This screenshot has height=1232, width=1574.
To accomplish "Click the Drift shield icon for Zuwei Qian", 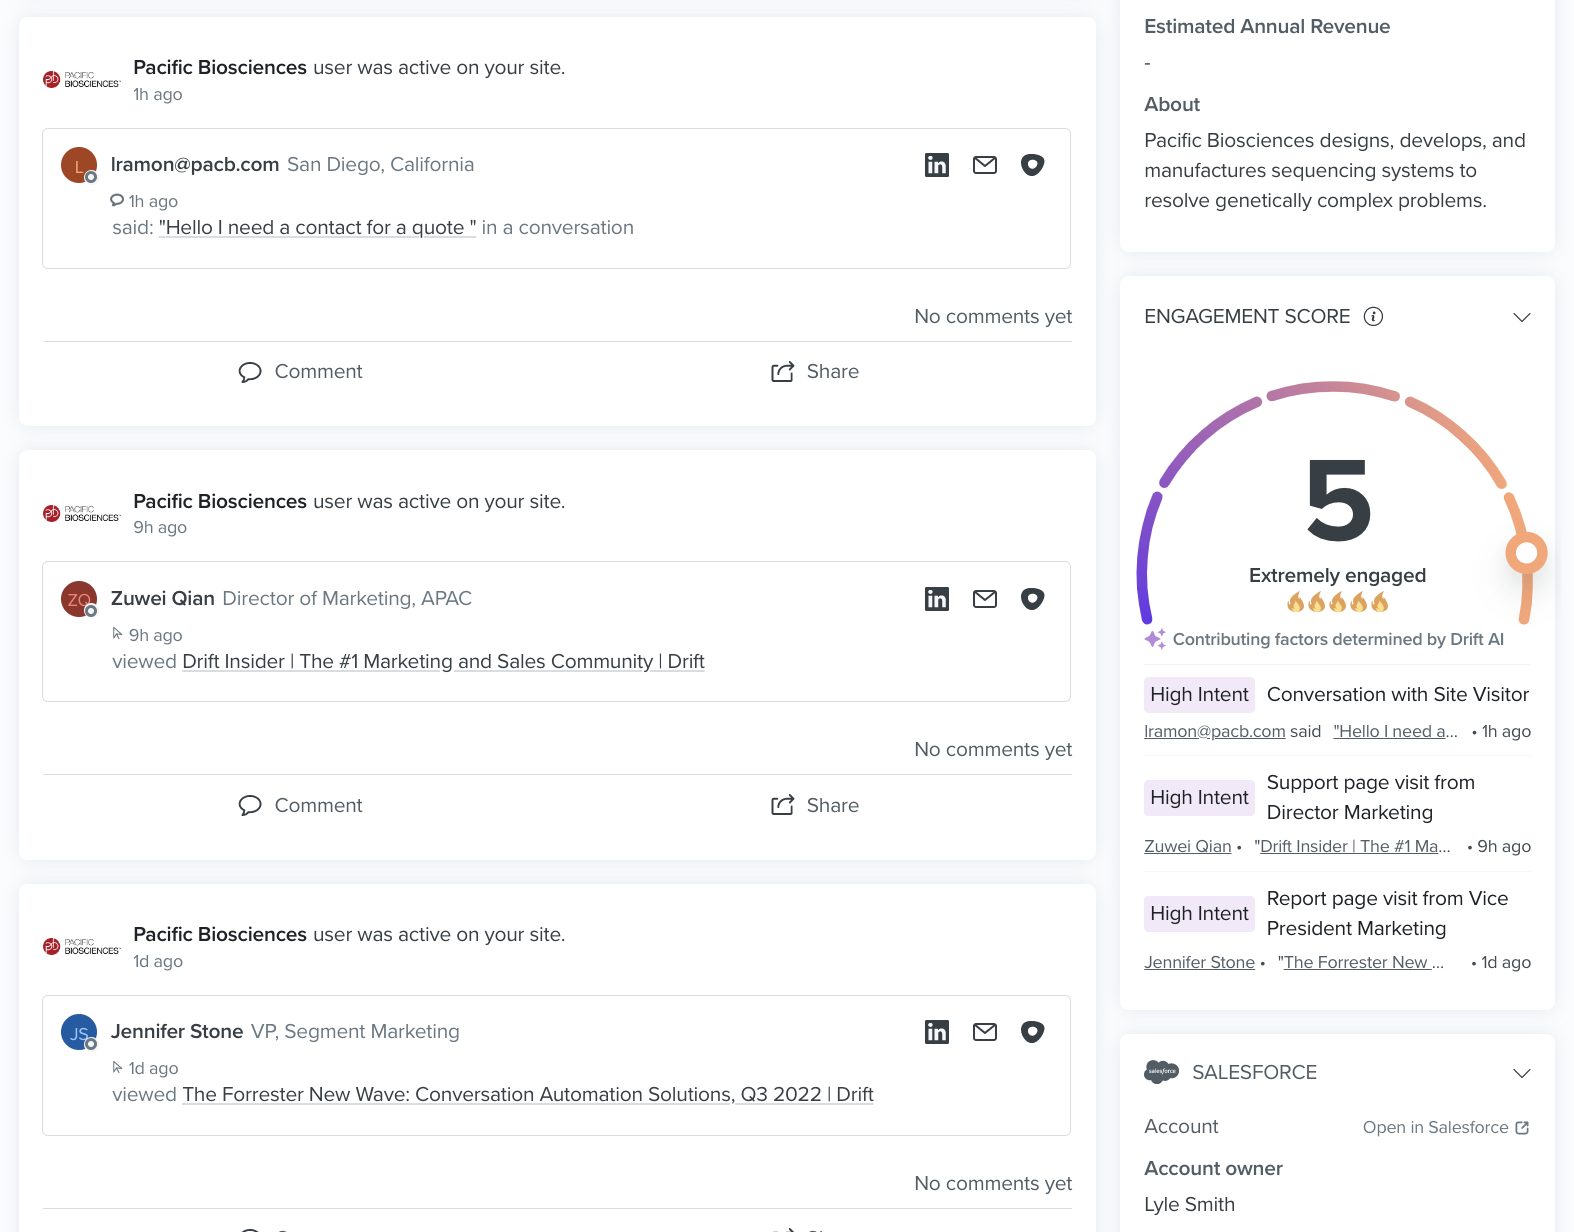I will pyautogui.click(x=1033, y=599).
